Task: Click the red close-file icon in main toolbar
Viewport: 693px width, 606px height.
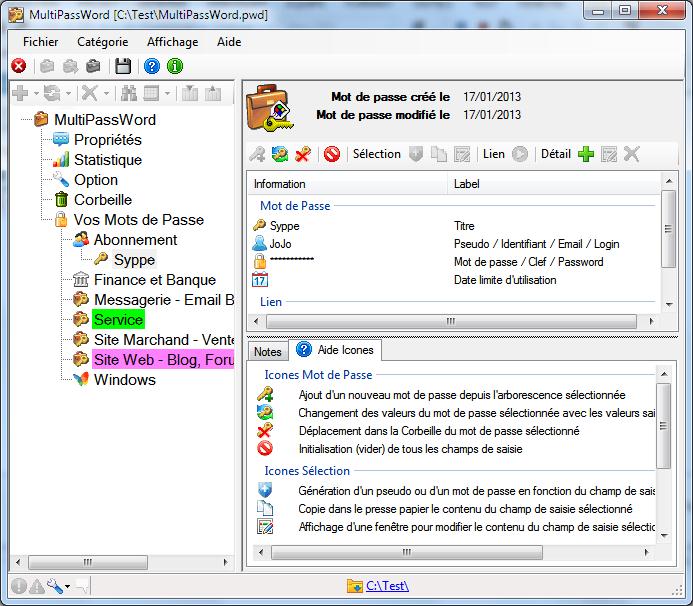Action: click(x=19, y=66)
